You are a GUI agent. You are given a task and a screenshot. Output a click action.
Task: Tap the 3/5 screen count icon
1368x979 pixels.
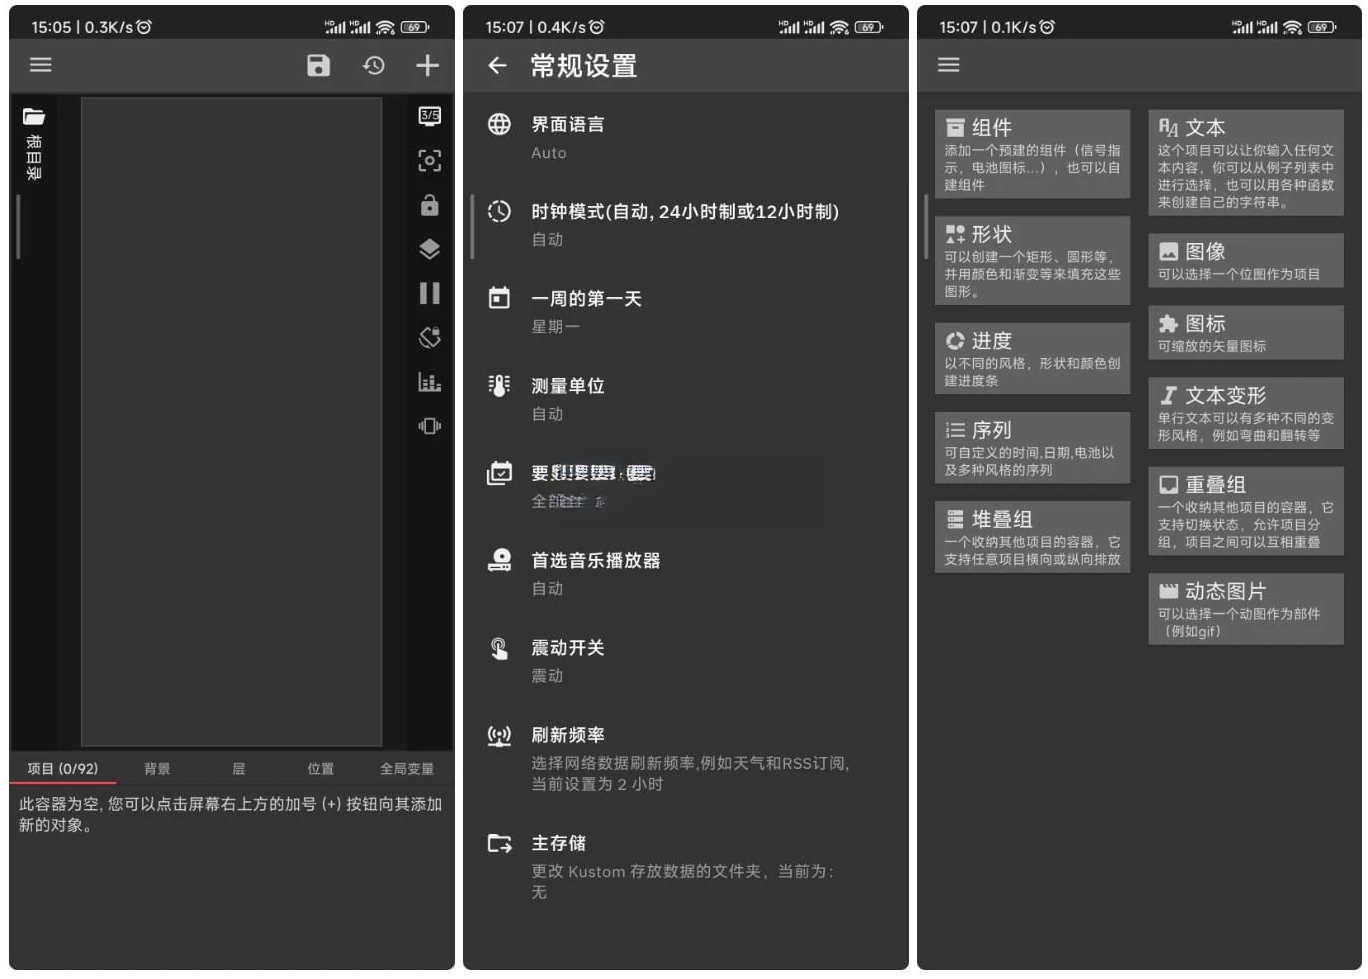coord(430,117)
